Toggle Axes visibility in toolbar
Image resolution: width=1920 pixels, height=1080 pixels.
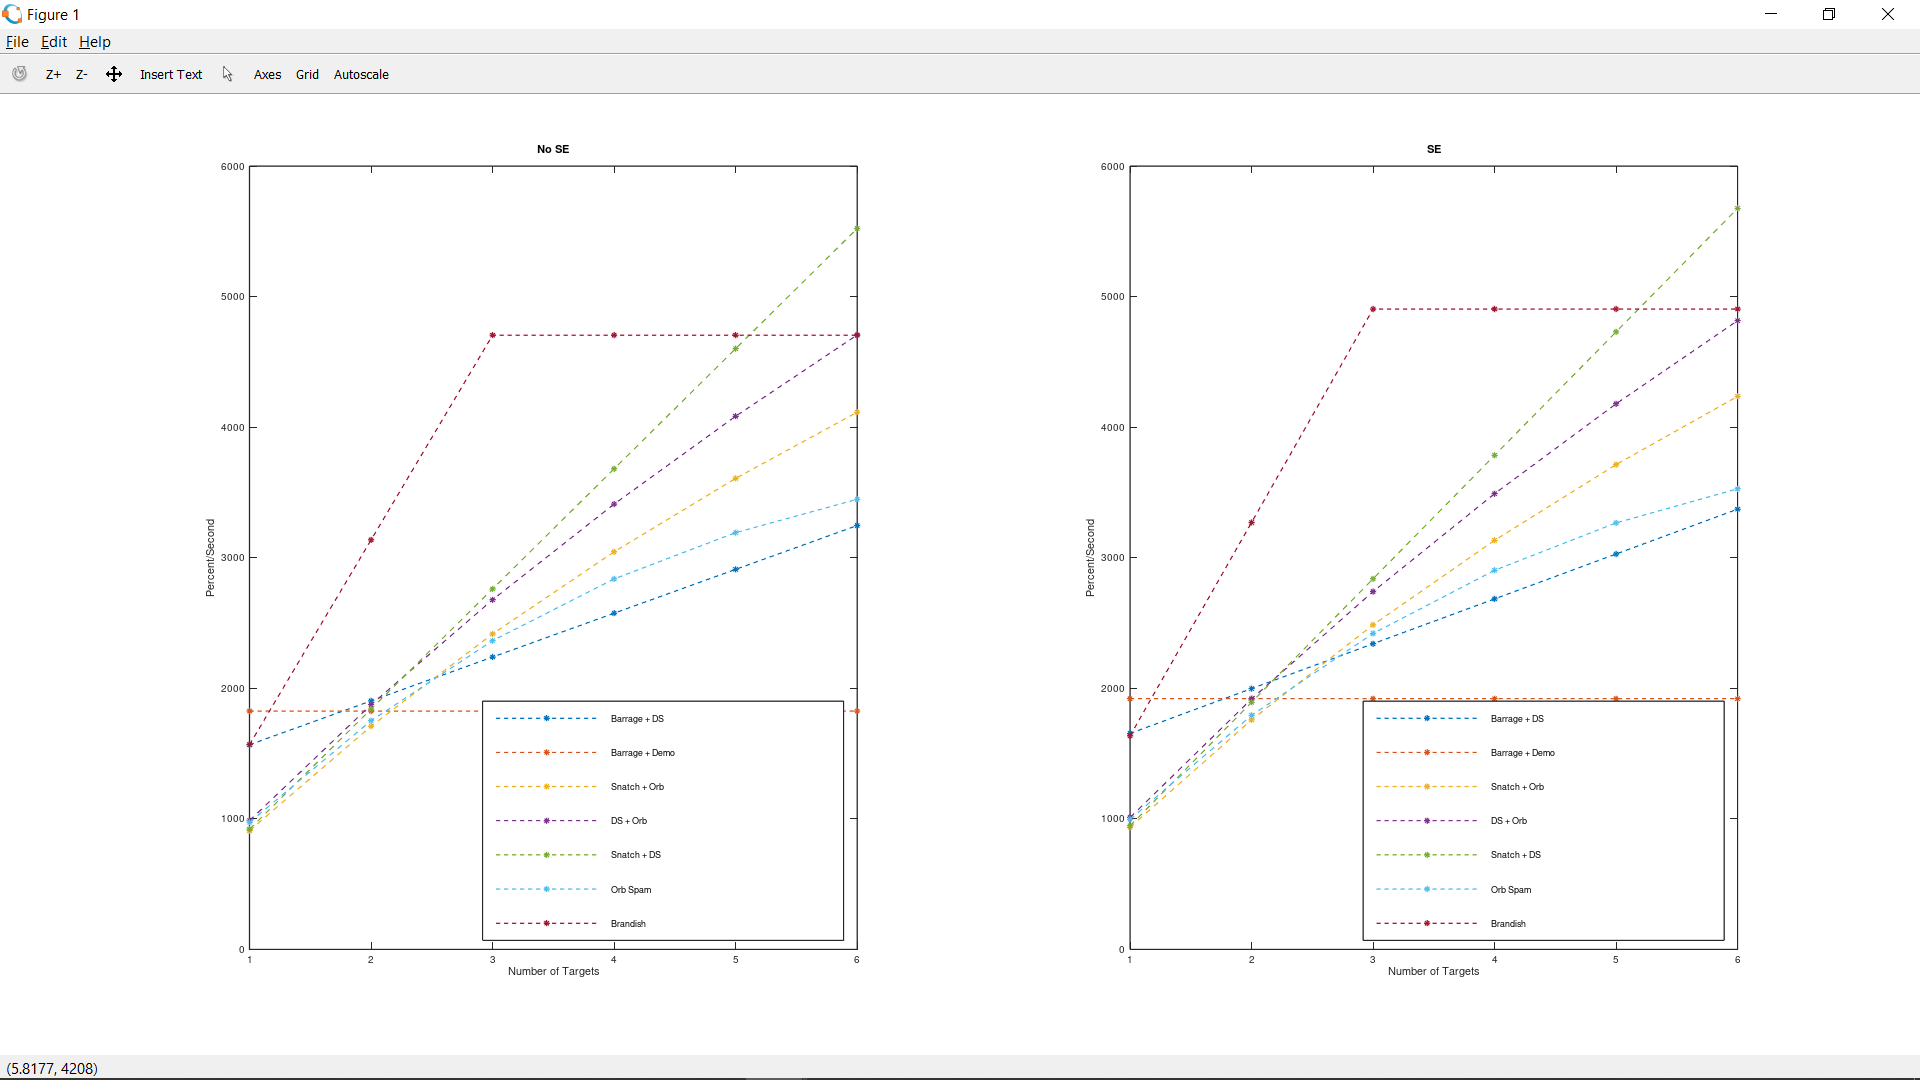267,75
